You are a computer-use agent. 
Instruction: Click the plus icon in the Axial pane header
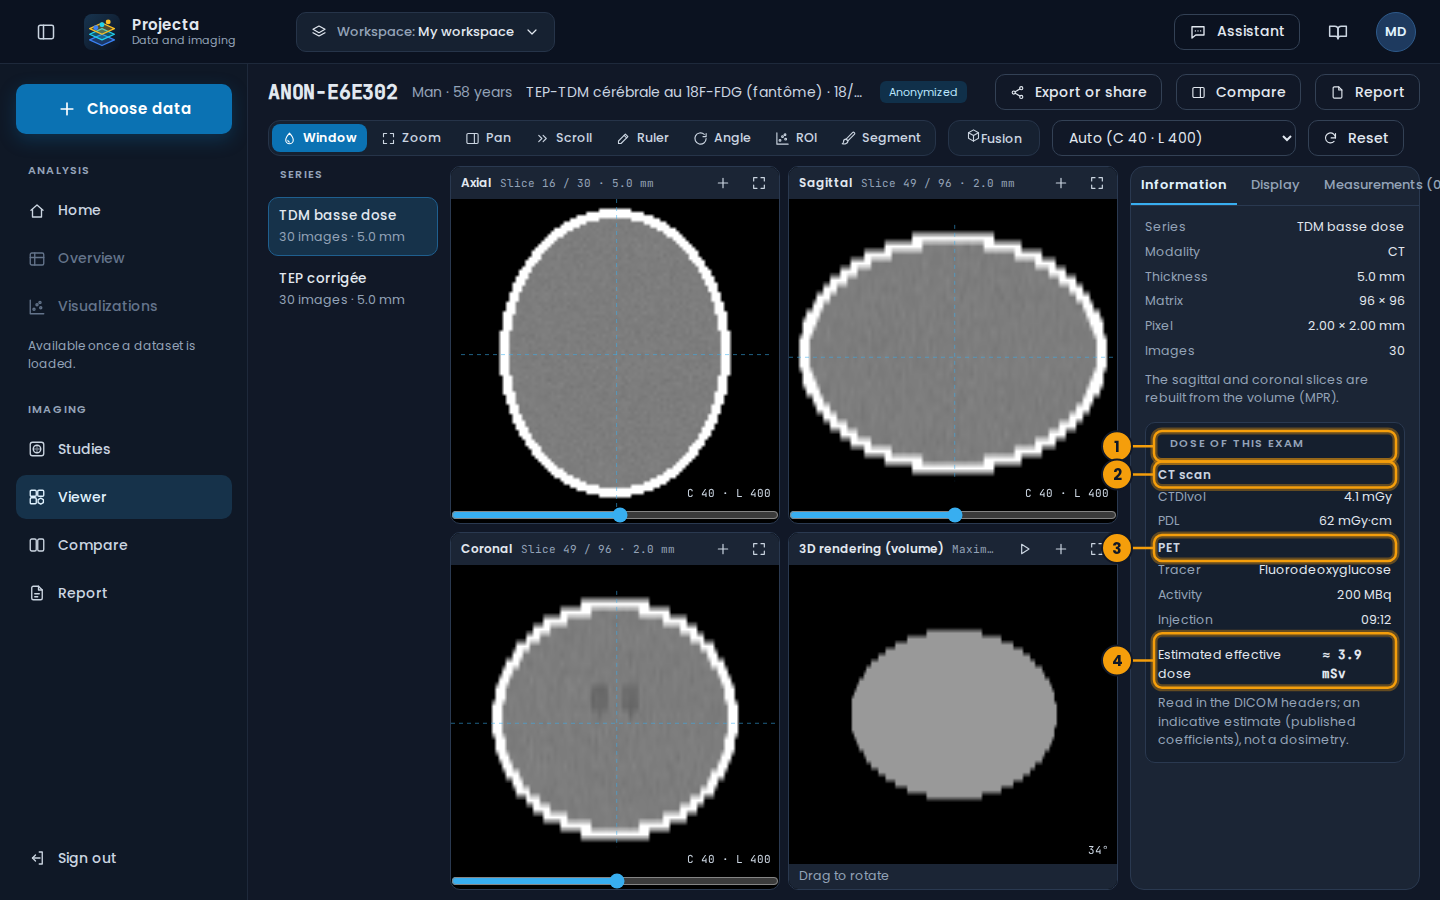[x=723, y=183]
